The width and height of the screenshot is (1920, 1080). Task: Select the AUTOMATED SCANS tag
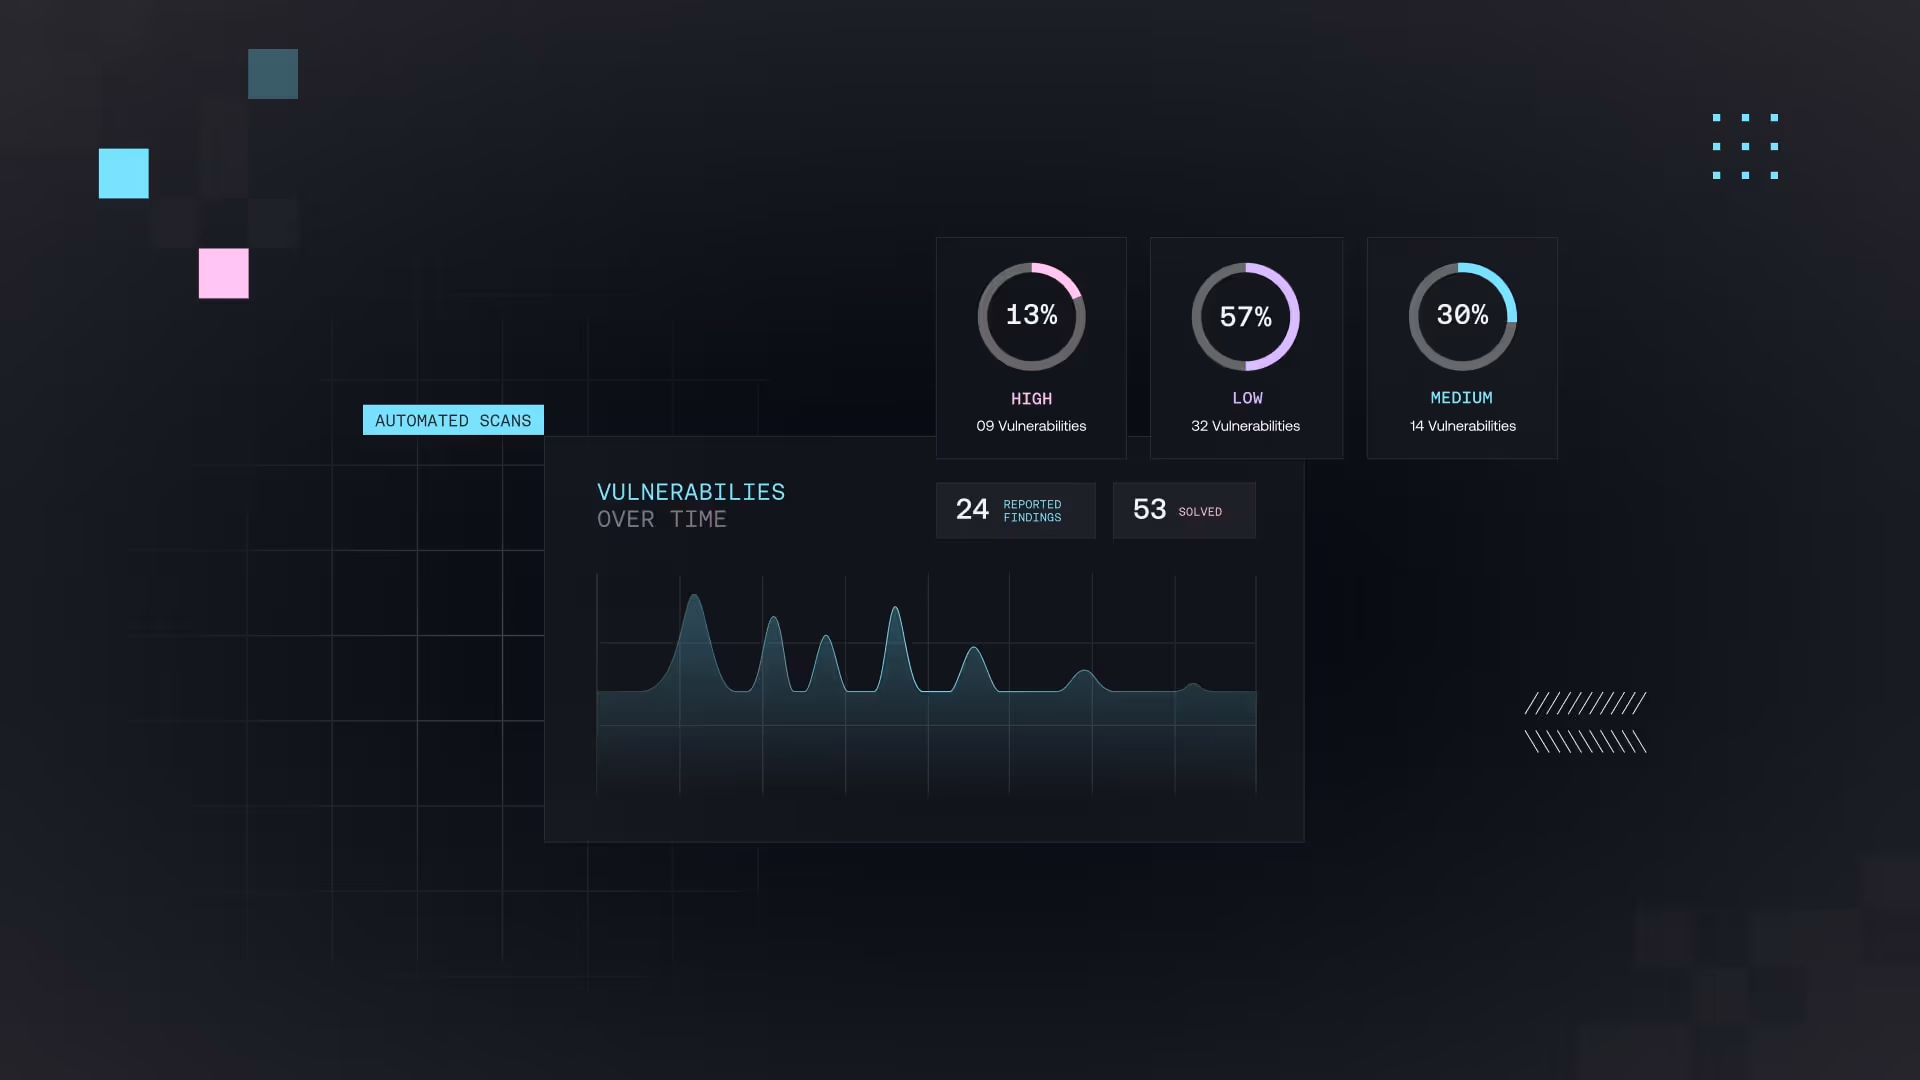pos(453,420)
